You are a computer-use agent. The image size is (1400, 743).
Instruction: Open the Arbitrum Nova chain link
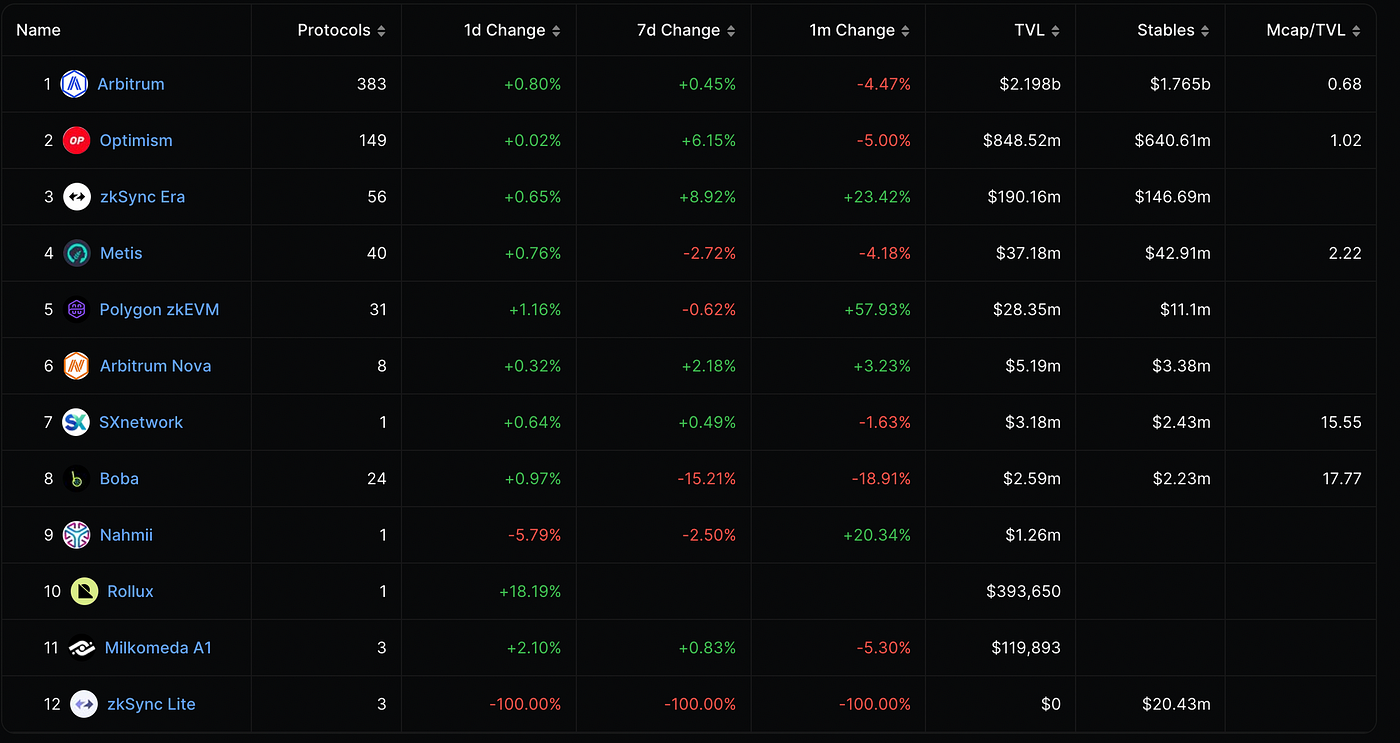(x=155, y=366)
